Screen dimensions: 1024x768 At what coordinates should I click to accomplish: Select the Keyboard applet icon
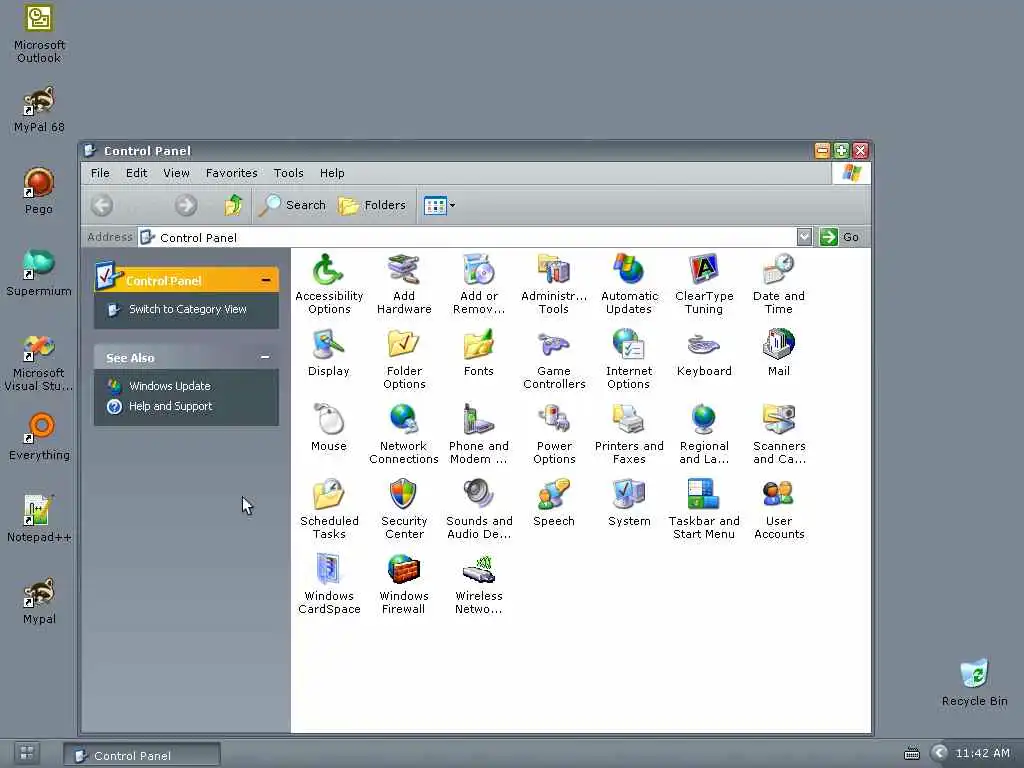pos(704,345)
